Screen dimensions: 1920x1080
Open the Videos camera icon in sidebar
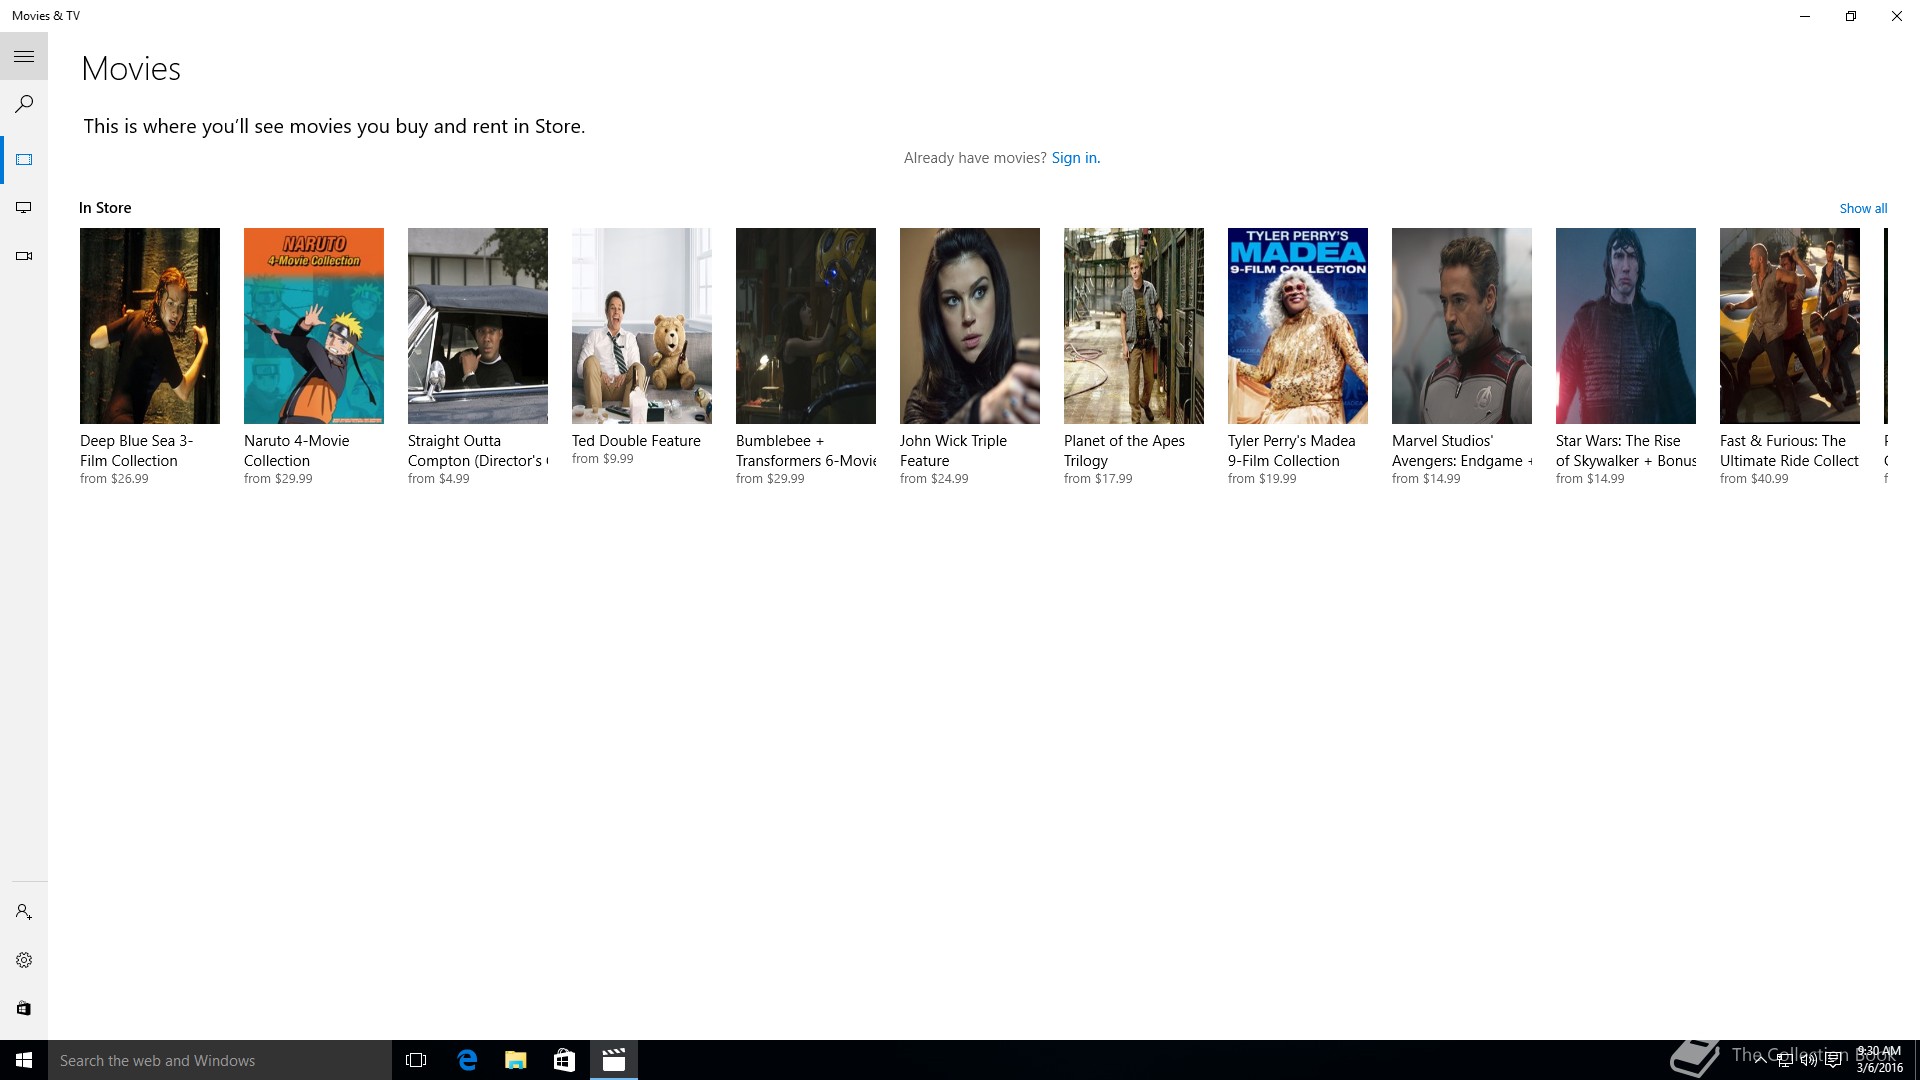coord(24,256)
